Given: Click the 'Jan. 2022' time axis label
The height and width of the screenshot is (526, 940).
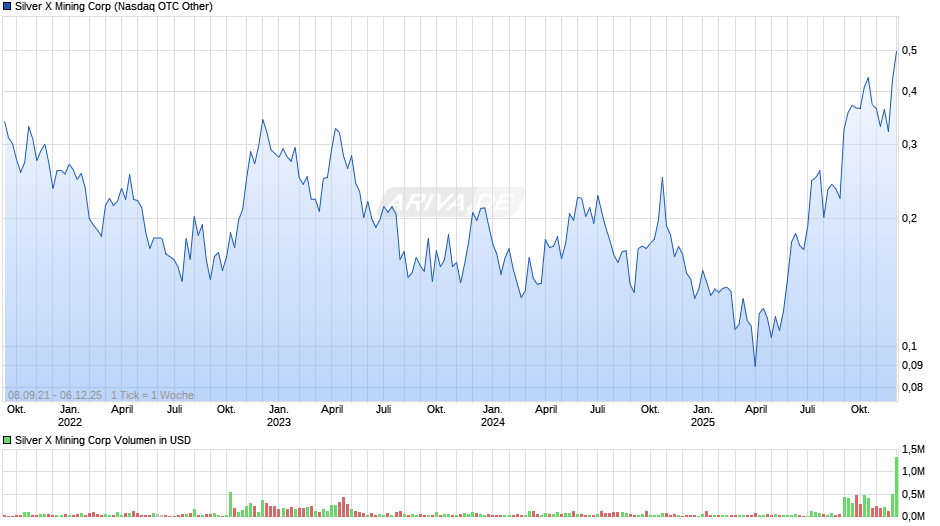Looking at the screenshot, I should [70, 416].
